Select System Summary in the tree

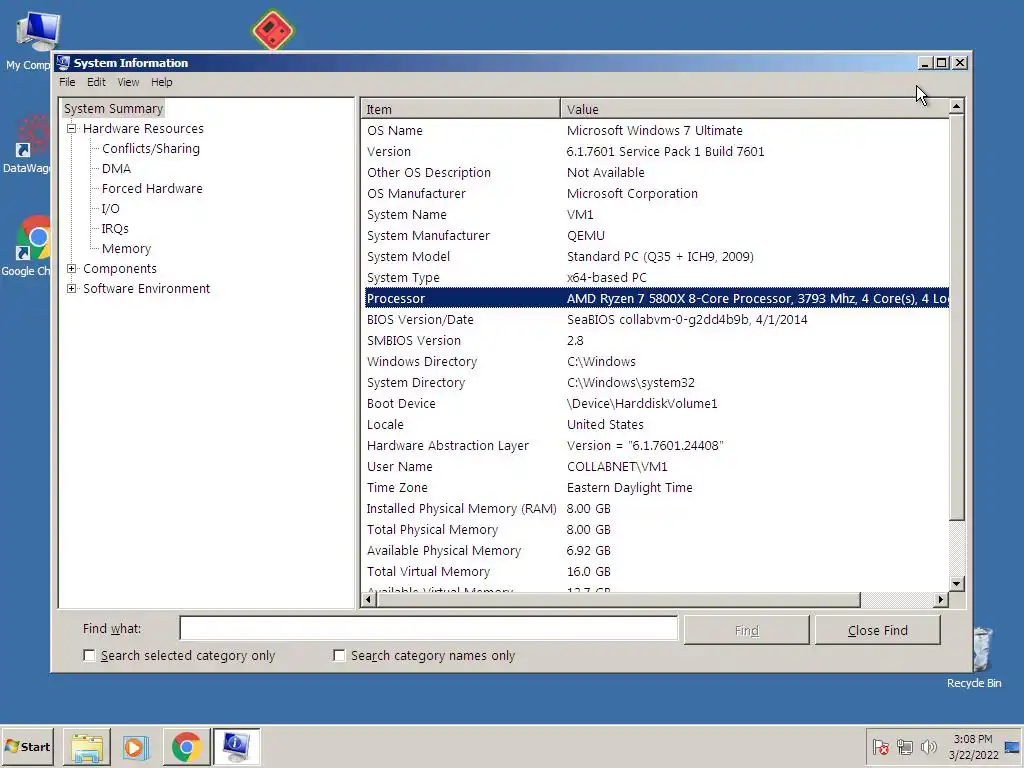click(x=113, y=108)
